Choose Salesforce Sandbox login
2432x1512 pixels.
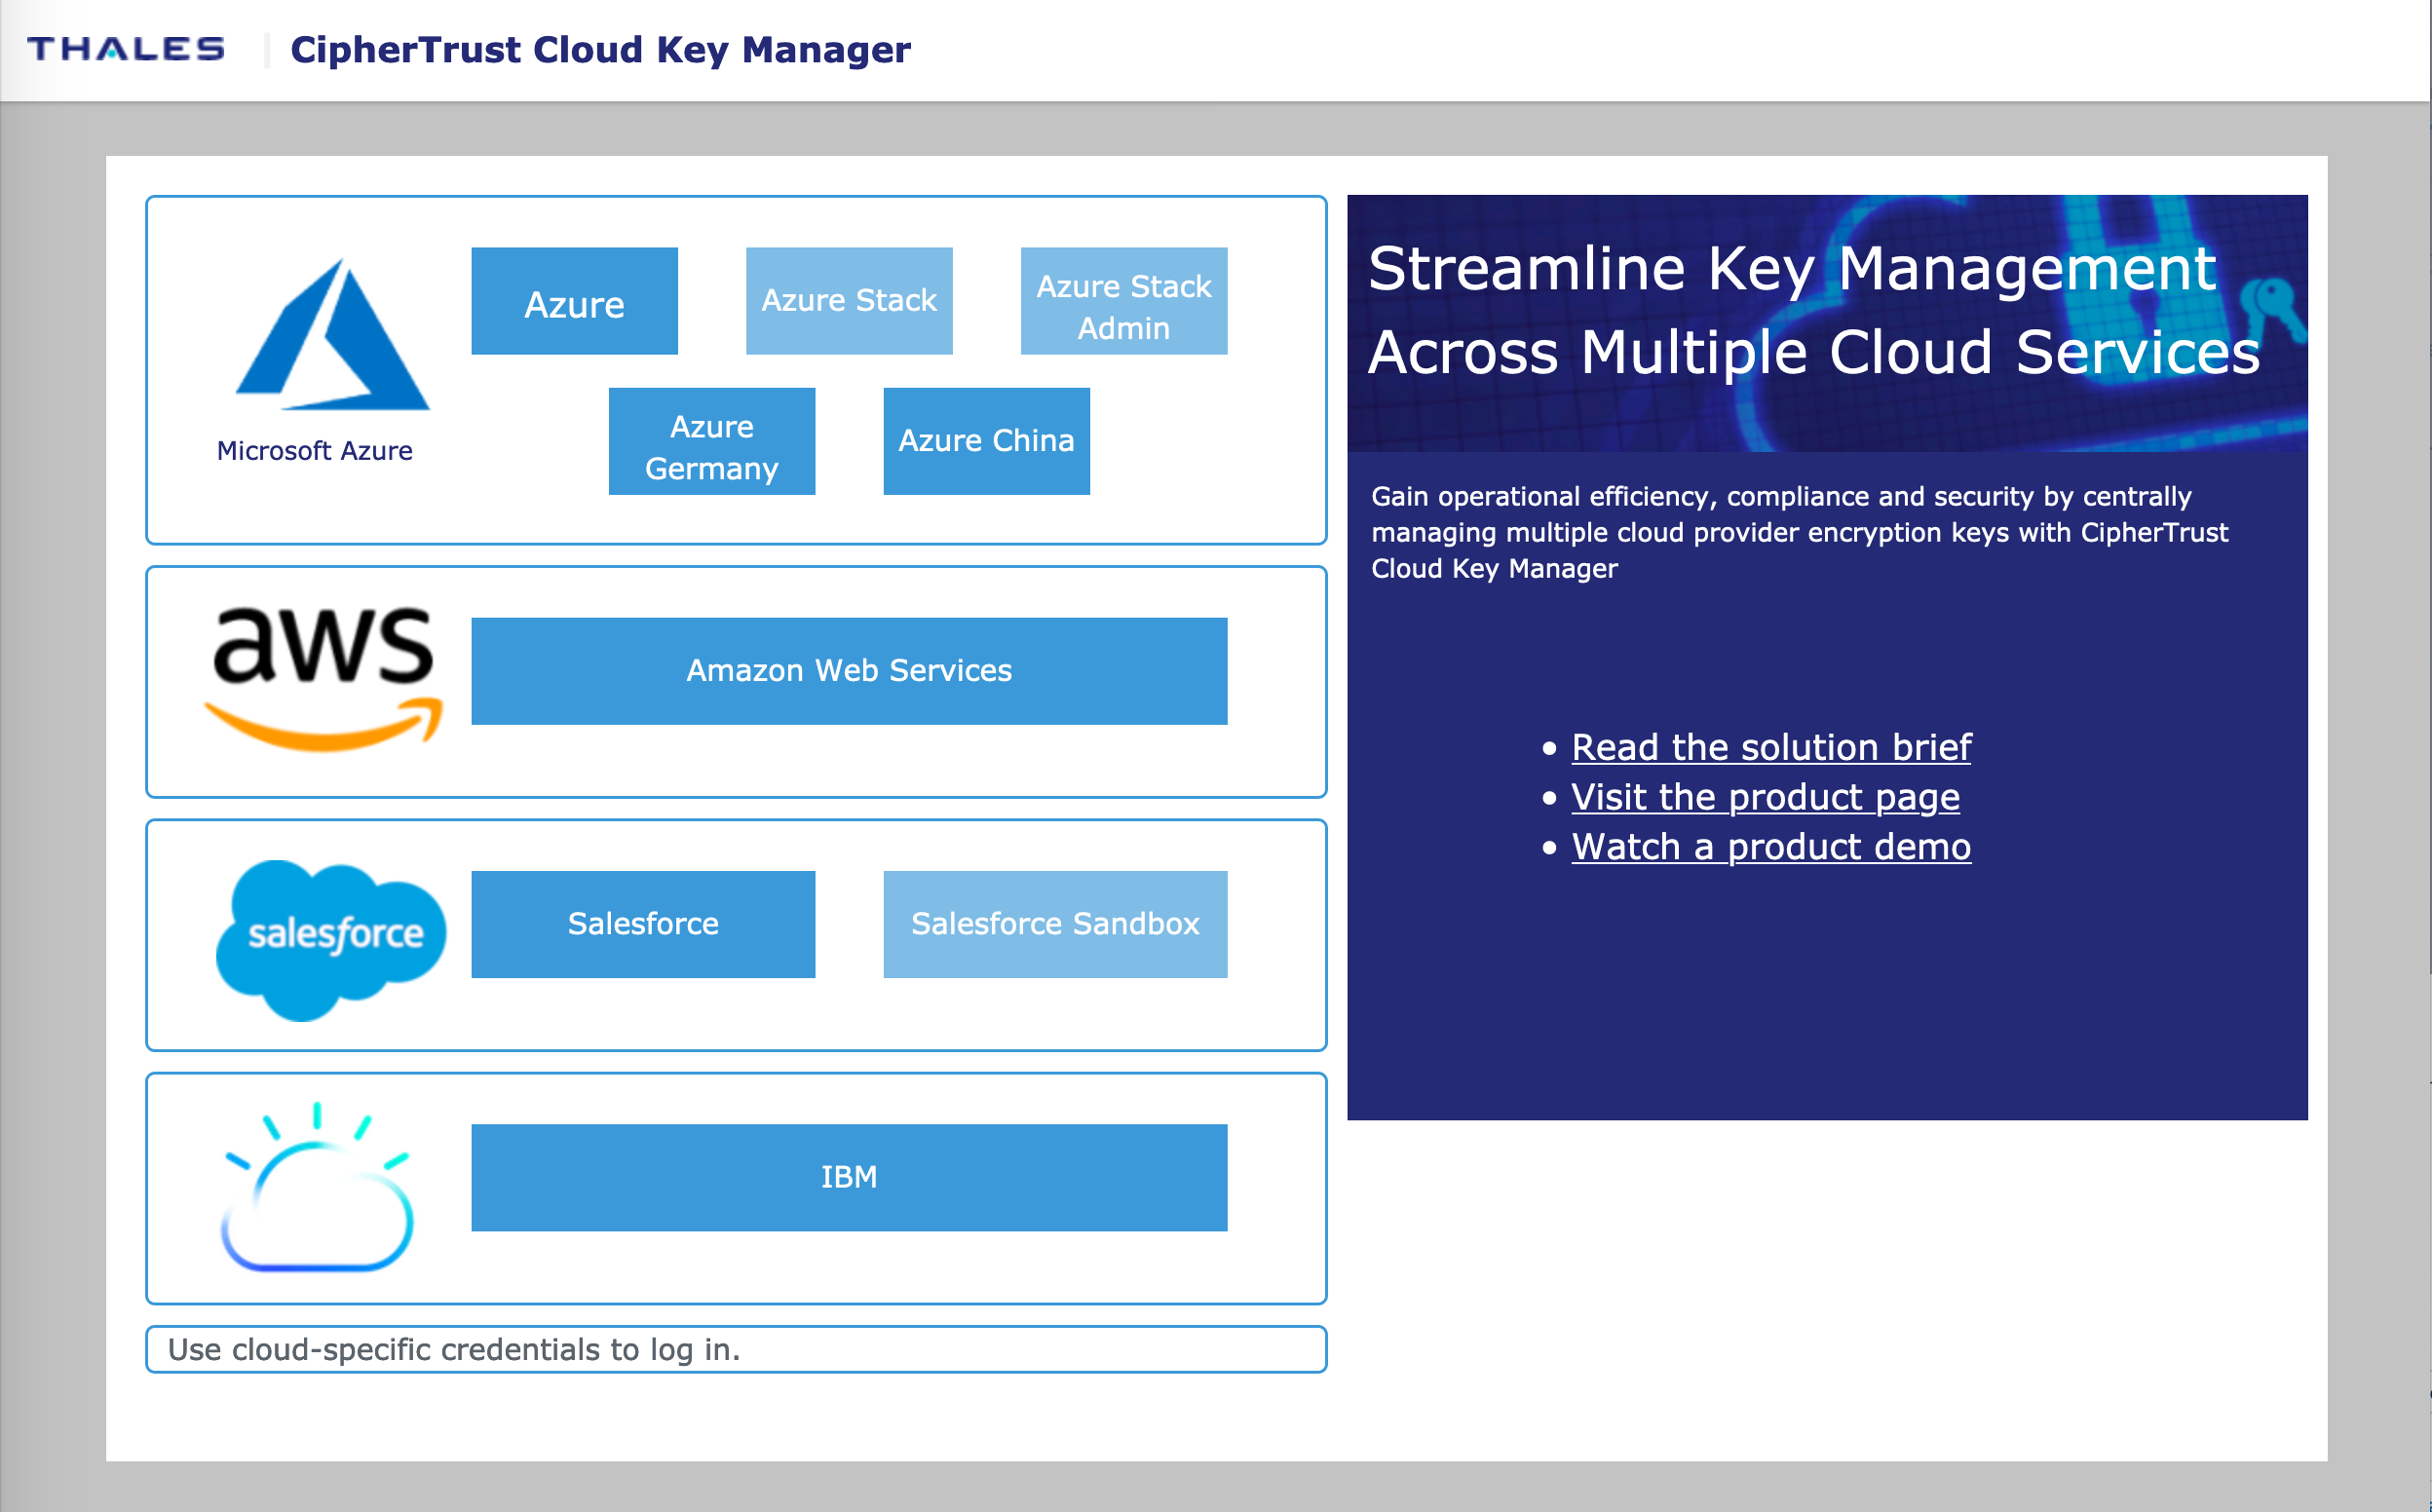click(x=1055, y=924)
